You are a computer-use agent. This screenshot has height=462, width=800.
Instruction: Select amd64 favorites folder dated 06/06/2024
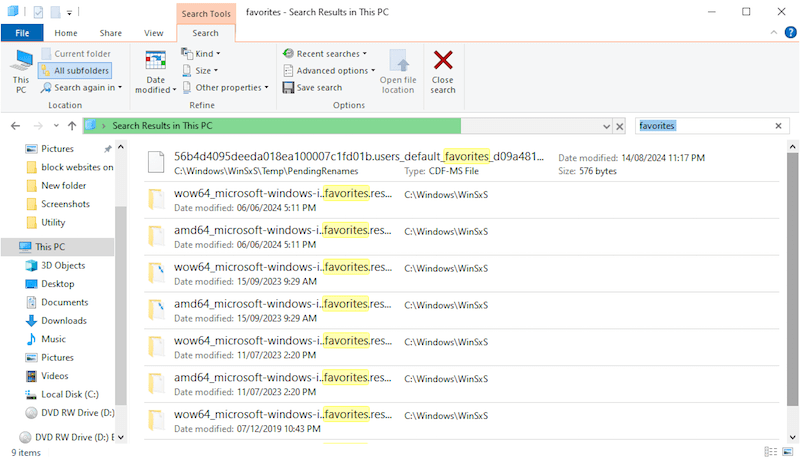click(461, 237)
